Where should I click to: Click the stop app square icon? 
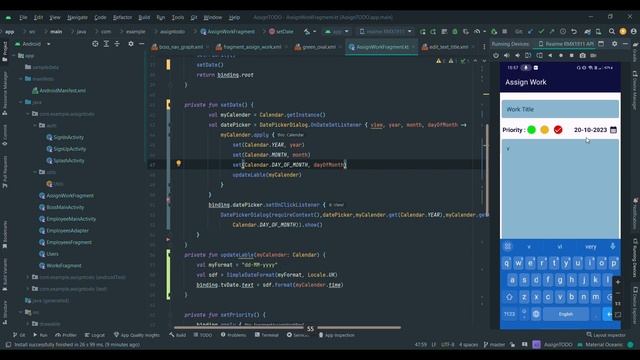point(504,31)
